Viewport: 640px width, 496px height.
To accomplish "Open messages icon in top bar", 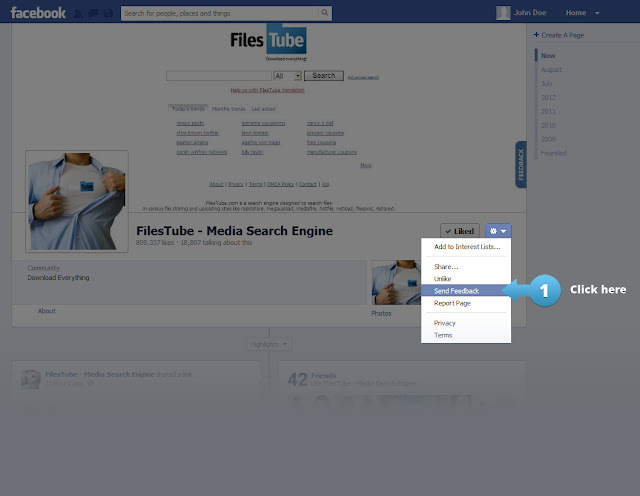I will tap(93, 13).
